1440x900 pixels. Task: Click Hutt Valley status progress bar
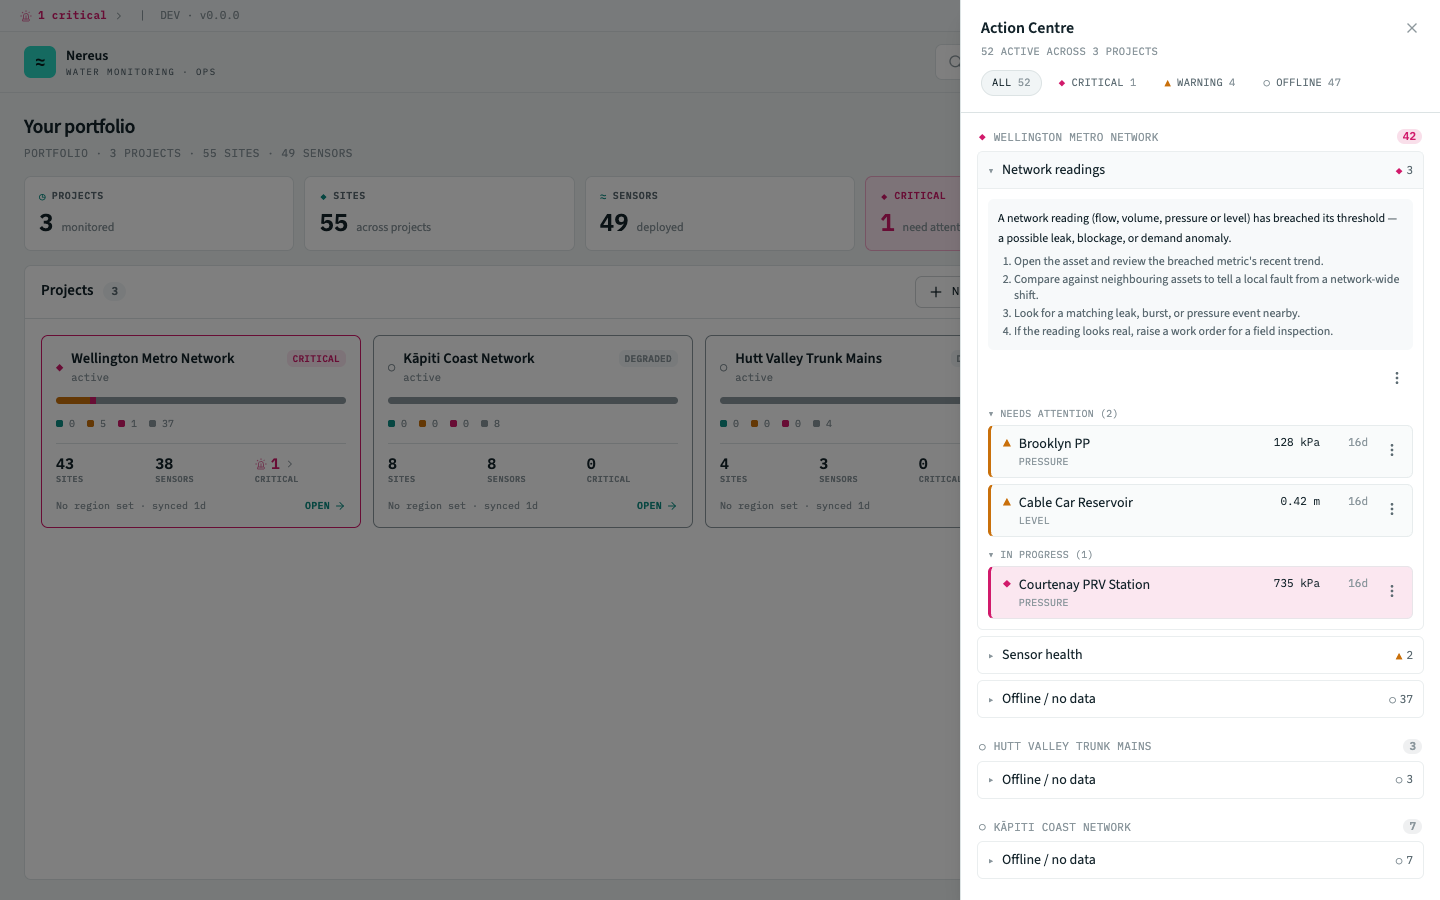840,400
